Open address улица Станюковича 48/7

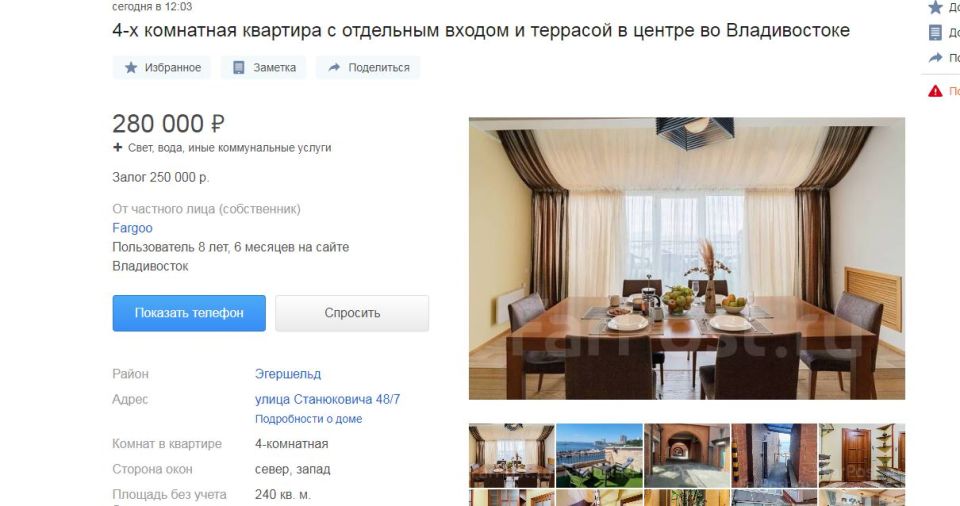coord(328,399)
